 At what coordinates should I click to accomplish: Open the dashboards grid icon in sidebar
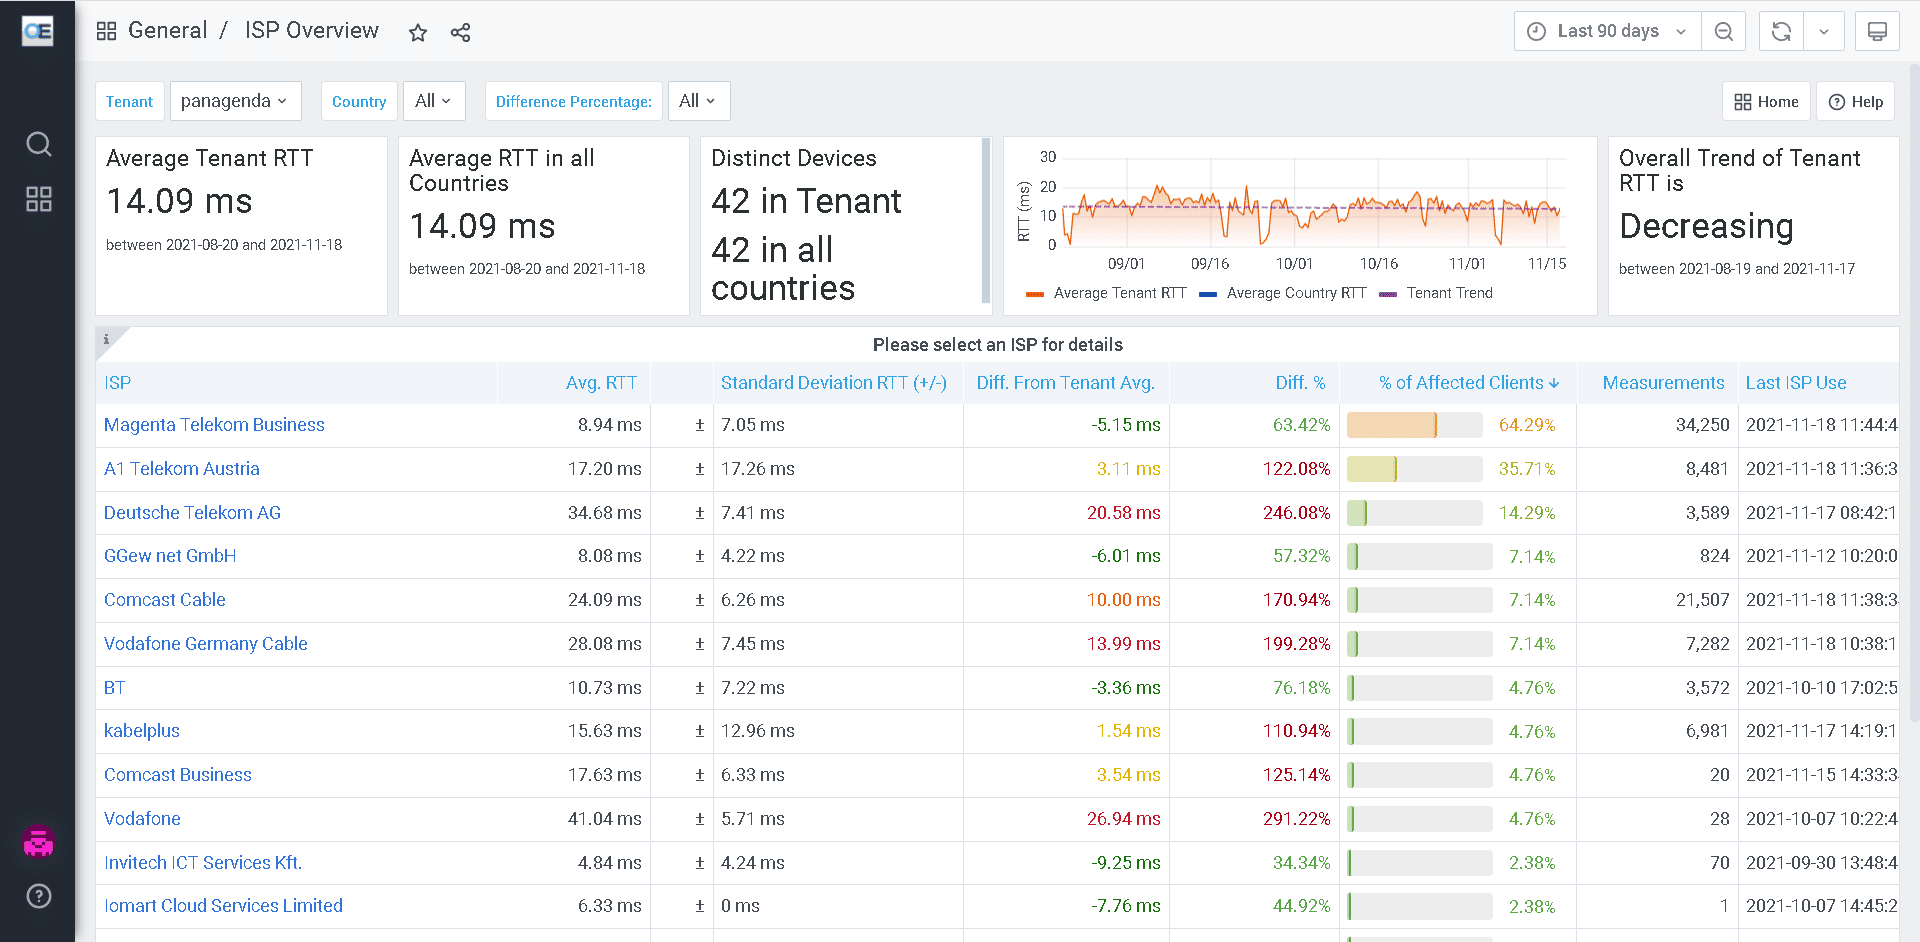coord(38,199)
